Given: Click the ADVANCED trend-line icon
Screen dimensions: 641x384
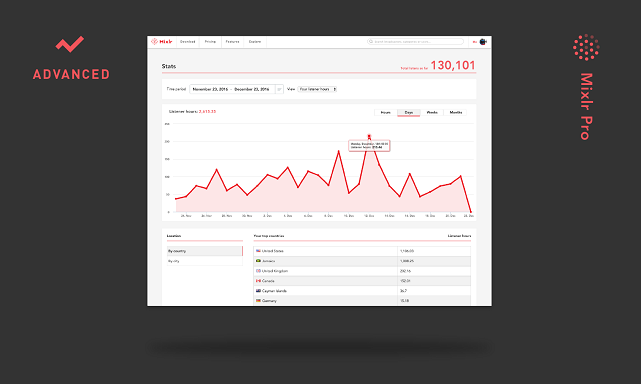Looking at the screenshot, I should tap(70, 44).
